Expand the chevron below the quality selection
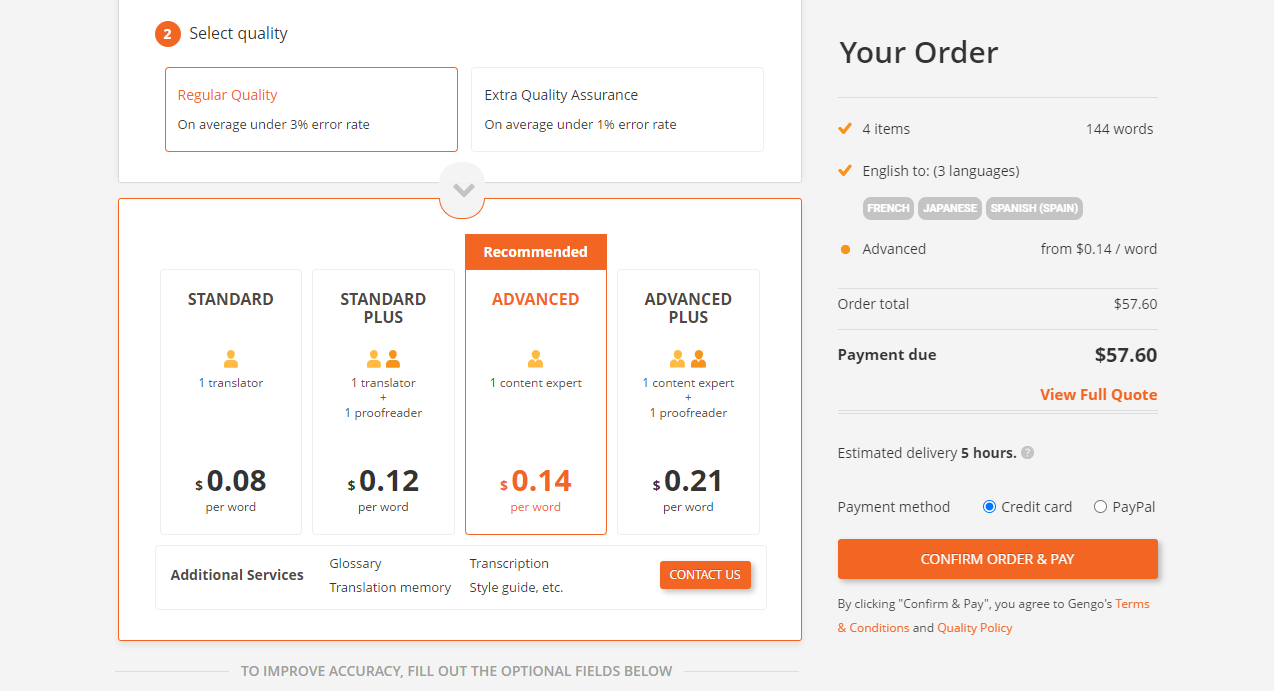Viewport: 1274px width, 691px height. 462,188
